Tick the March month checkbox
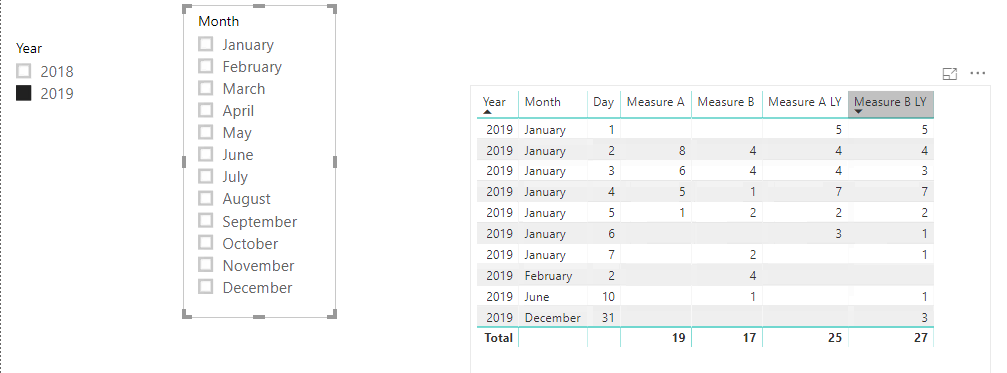Image resolution: width=1007 pixels, height=373 pixels. (x=206, y=87)
